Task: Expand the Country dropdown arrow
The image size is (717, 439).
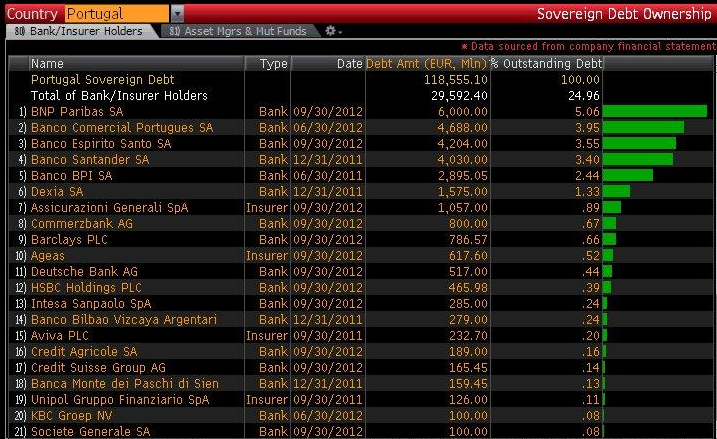Action: 177,14
